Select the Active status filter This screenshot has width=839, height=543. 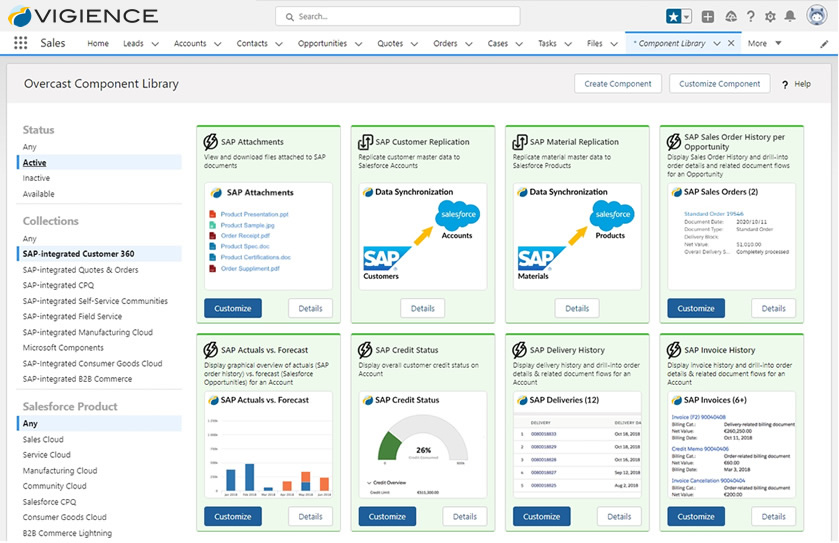[x=100, y=163]
